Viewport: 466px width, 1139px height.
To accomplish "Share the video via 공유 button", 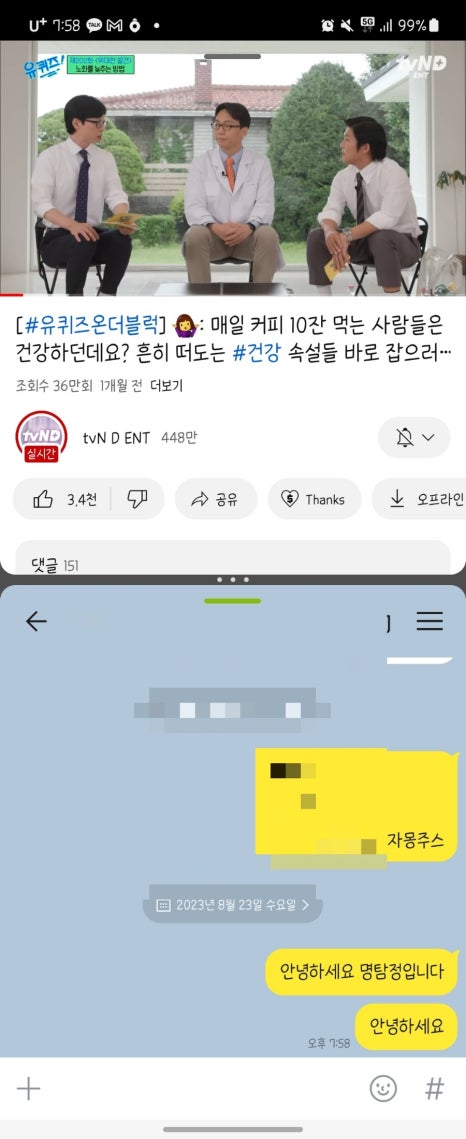I will 216,499.
